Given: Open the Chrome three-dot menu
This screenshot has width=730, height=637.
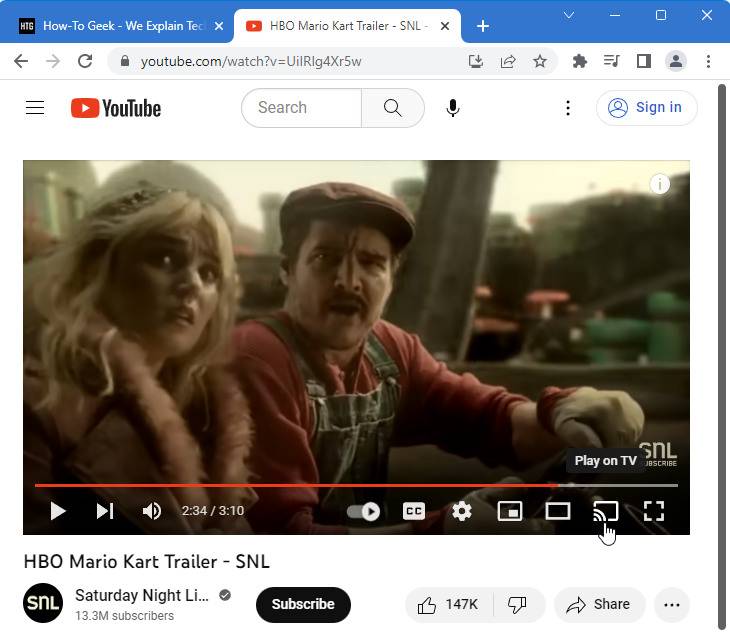Looking at the screenshot, I should tap(708, 61).
